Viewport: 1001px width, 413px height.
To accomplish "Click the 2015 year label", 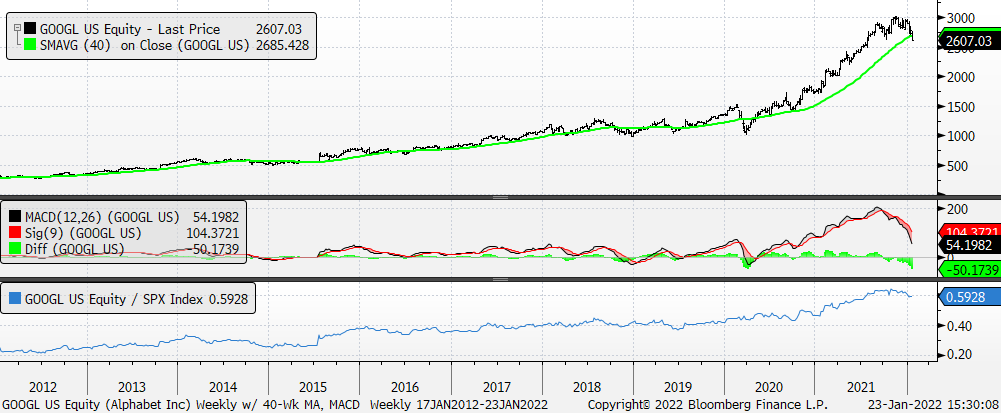I will click(x=313, y=387).
